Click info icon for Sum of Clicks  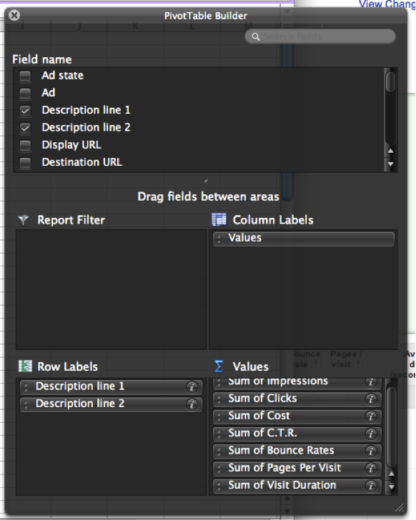click(371, 399)
